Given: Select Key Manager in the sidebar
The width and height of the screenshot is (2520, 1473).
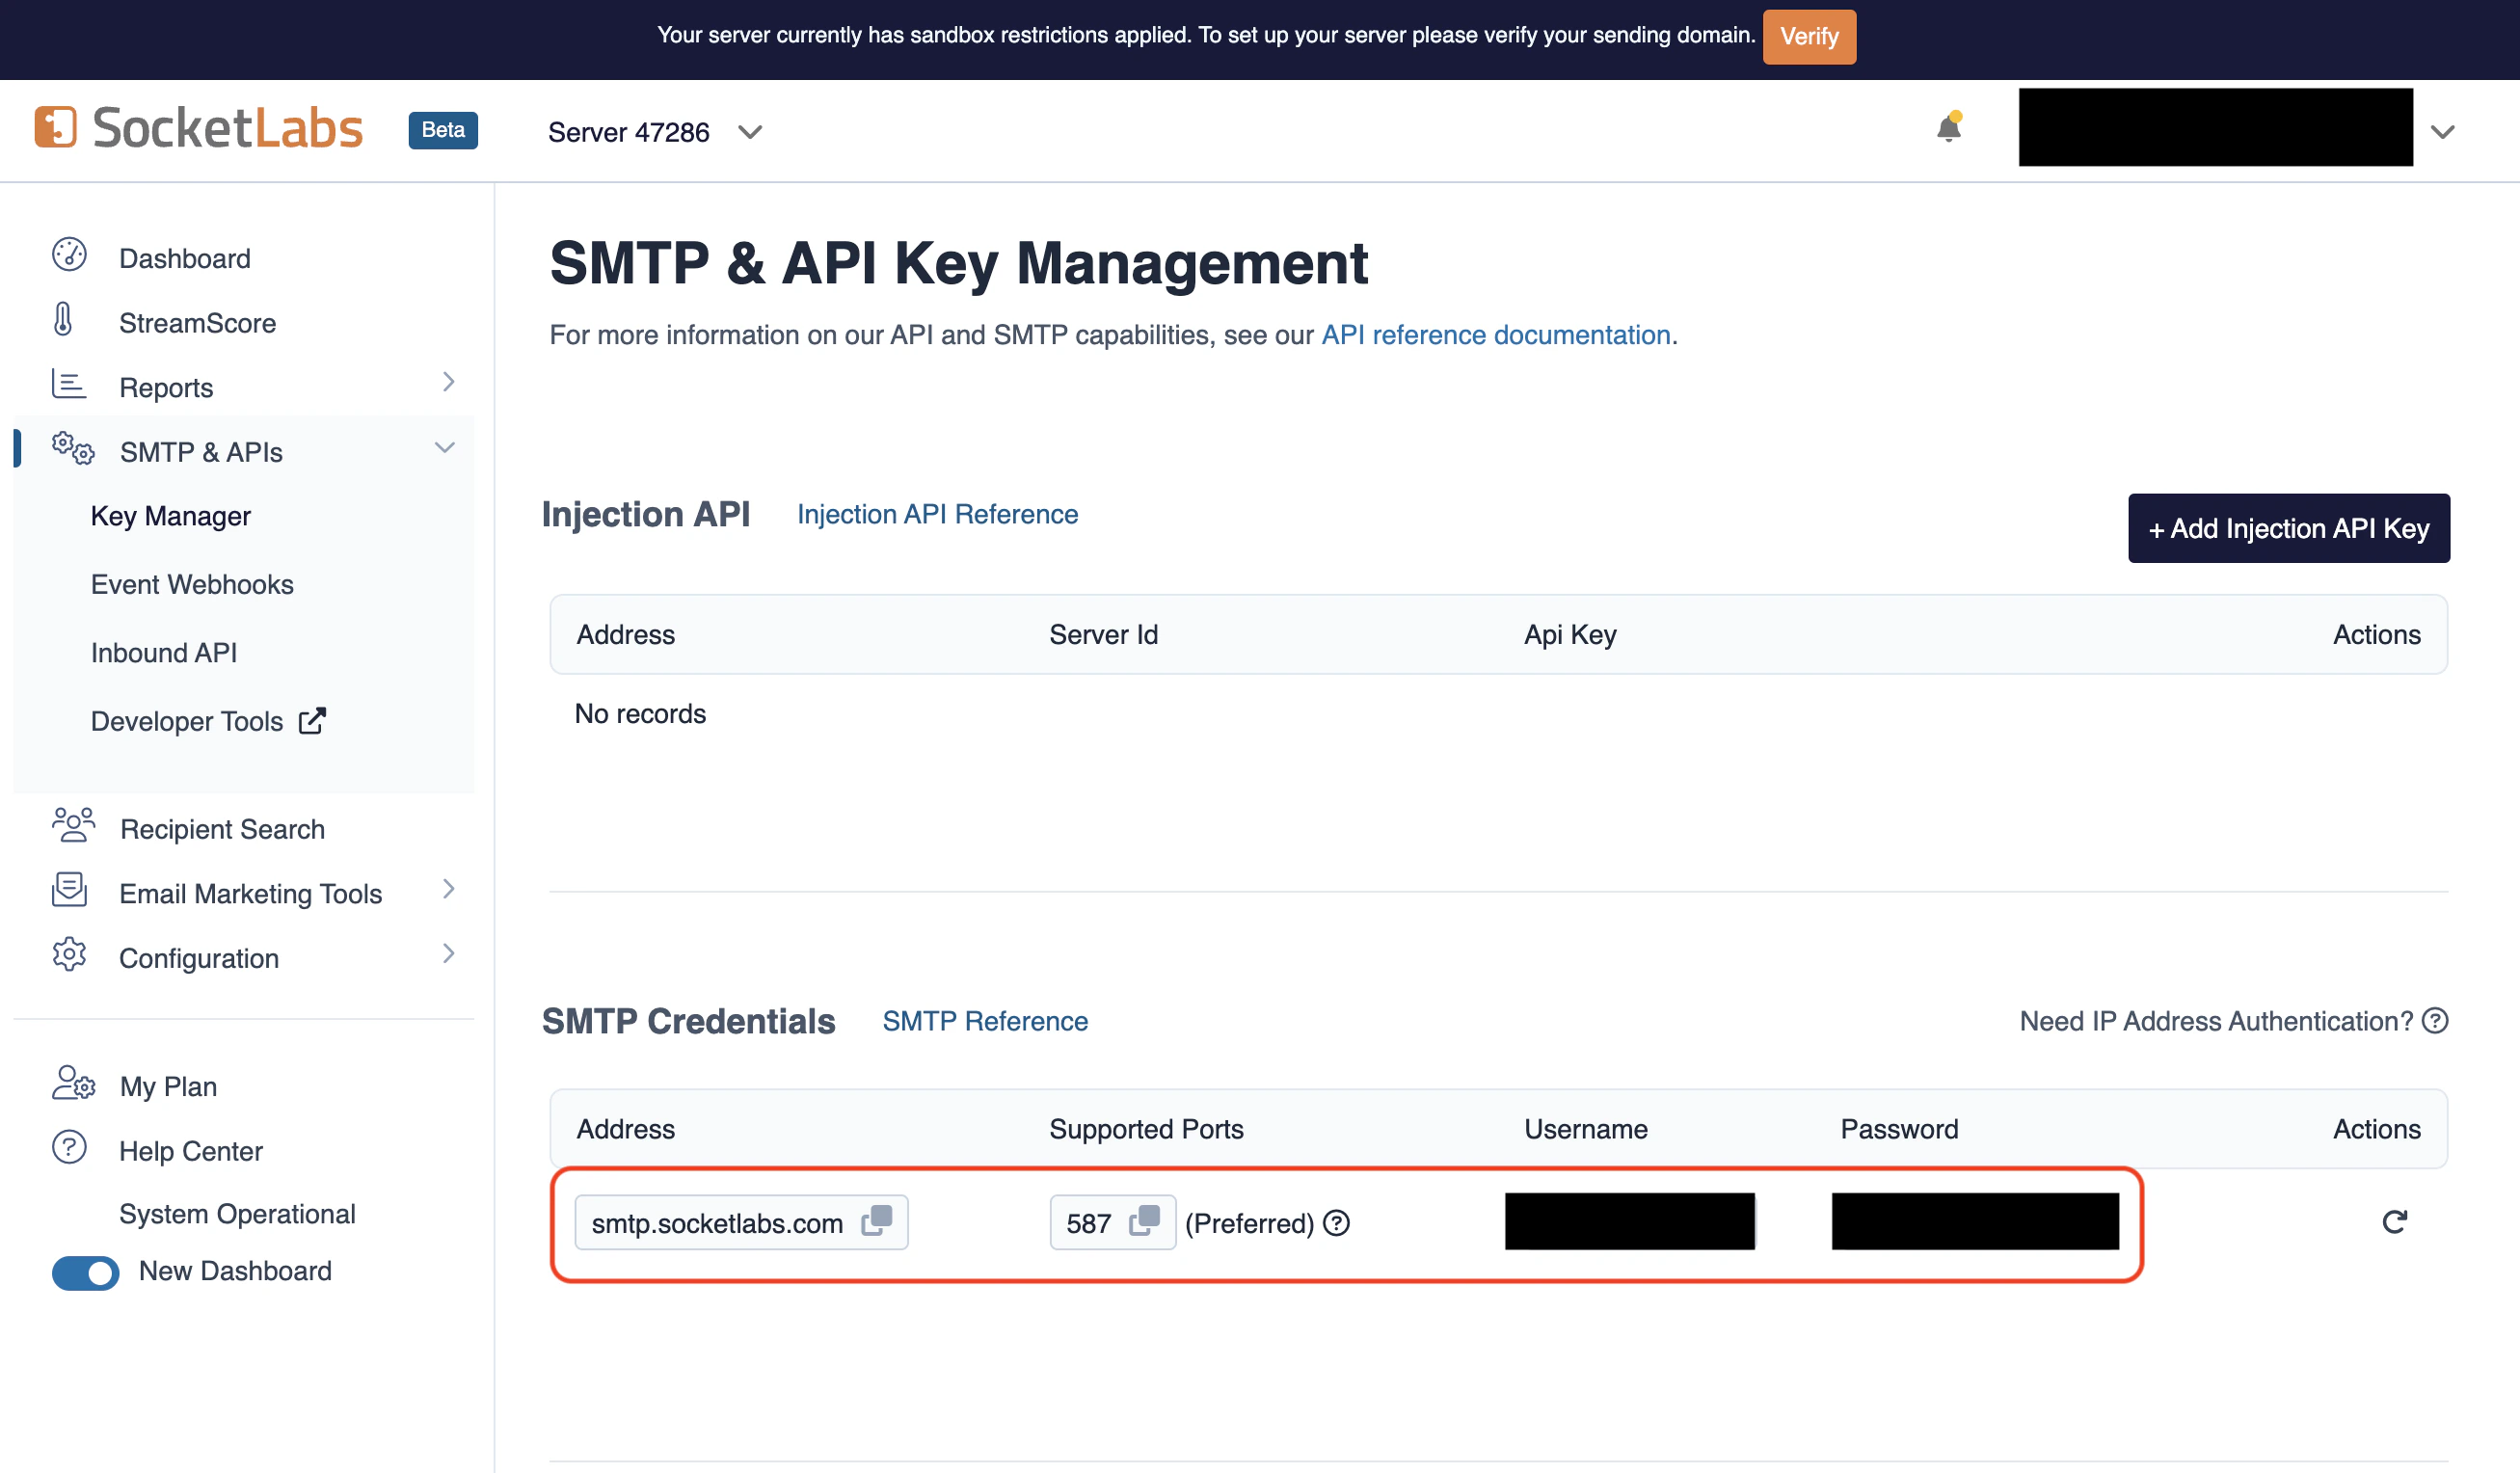Looking at the screenshot, I should tap(170, 515).
